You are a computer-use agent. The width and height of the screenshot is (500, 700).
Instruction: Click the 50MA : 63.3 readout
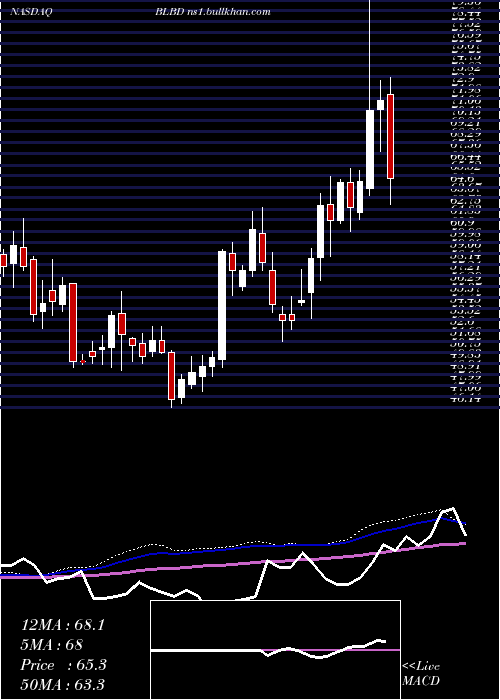click(x=63, y=685)
